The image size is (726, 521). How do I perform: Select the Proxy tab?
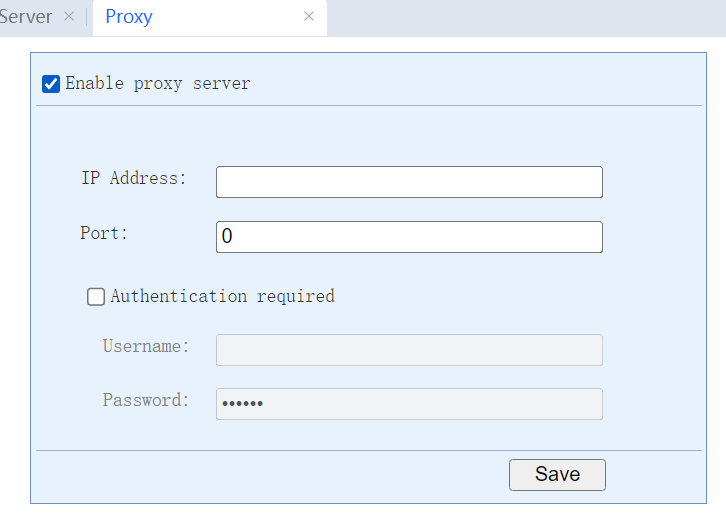click(130, 17)
